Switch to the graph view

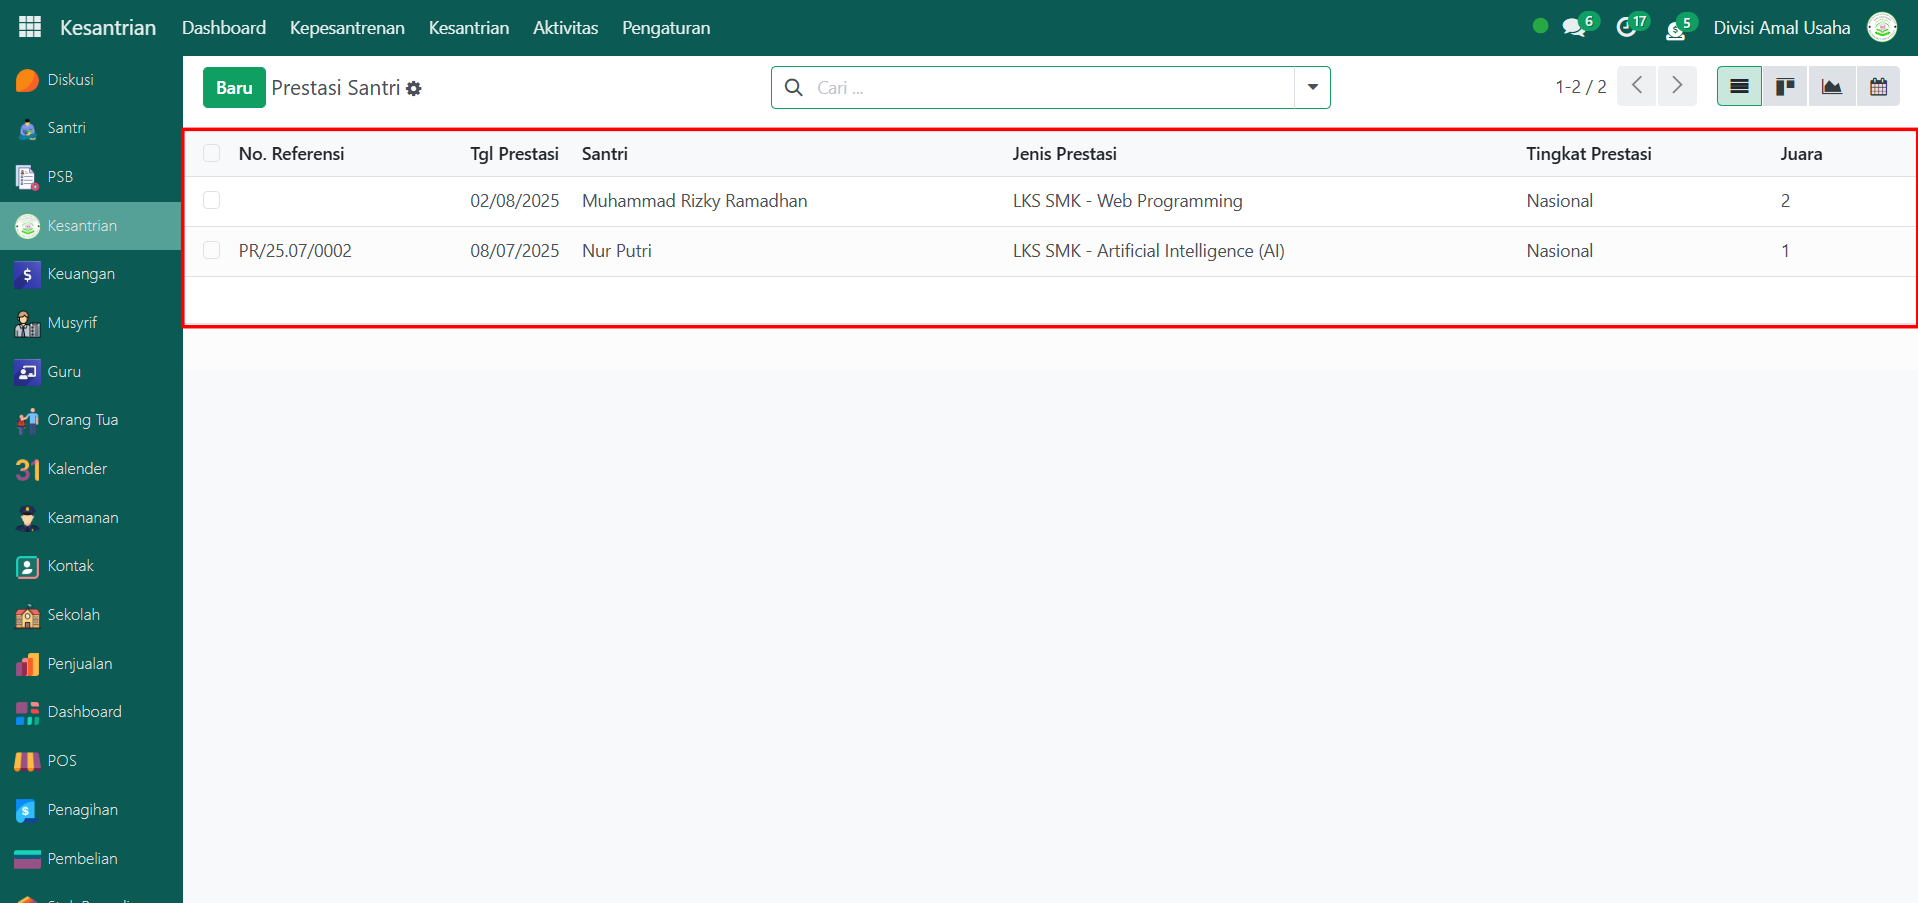pyautogui.click(x=1831, y=87)
